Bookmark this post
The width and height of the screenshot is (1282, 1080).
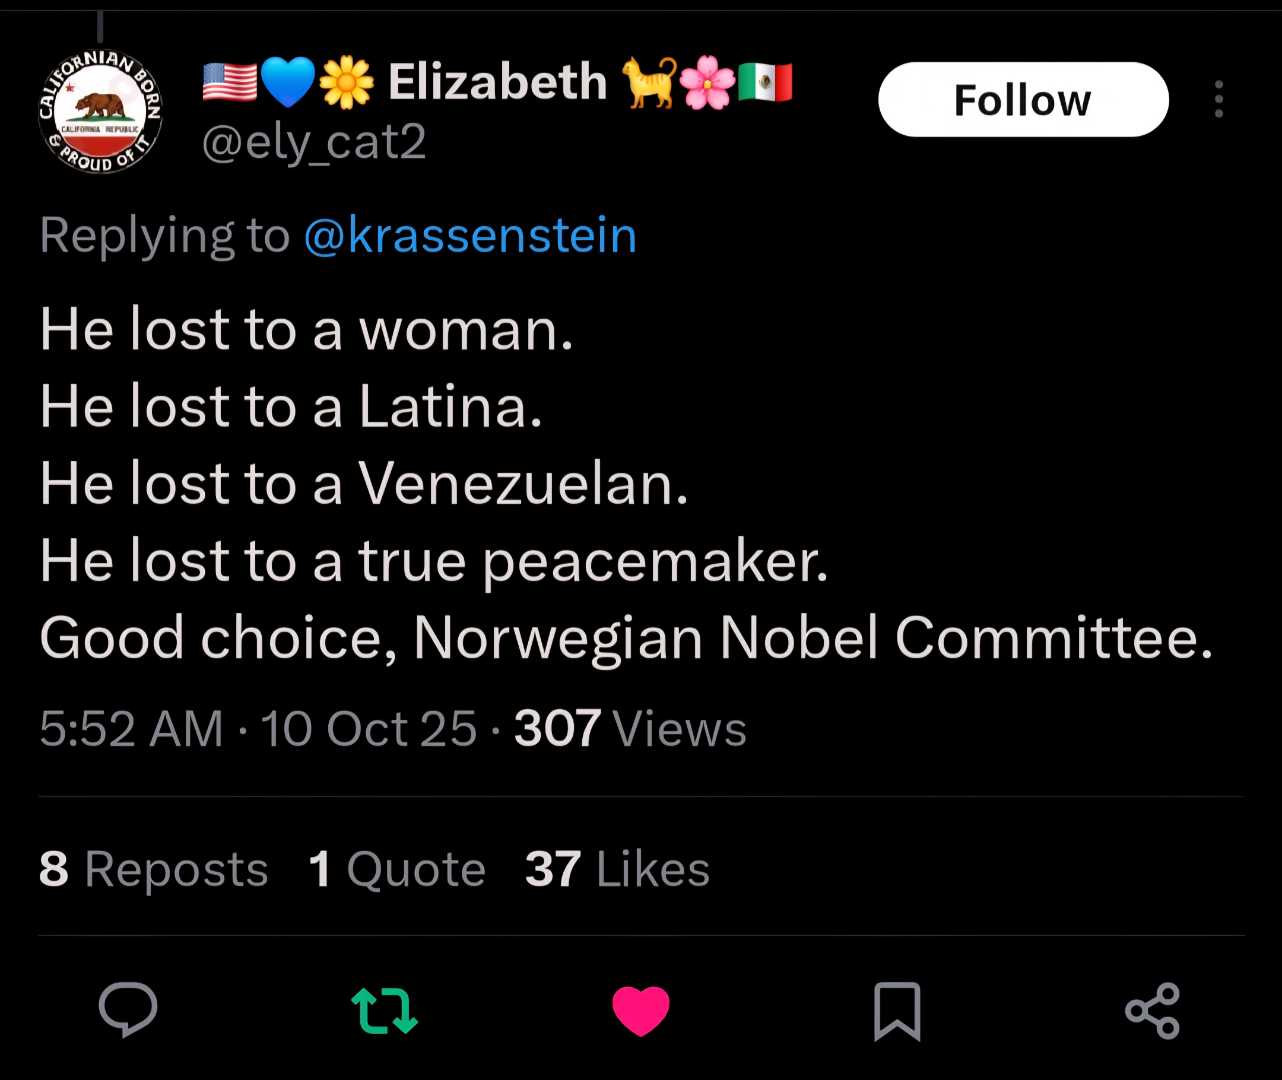tap(897, 1010)
